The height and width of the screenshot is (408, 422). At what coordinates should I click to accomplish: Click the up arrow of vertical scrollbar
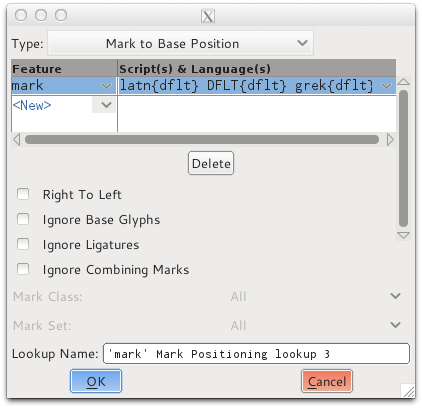coord(404,82)
